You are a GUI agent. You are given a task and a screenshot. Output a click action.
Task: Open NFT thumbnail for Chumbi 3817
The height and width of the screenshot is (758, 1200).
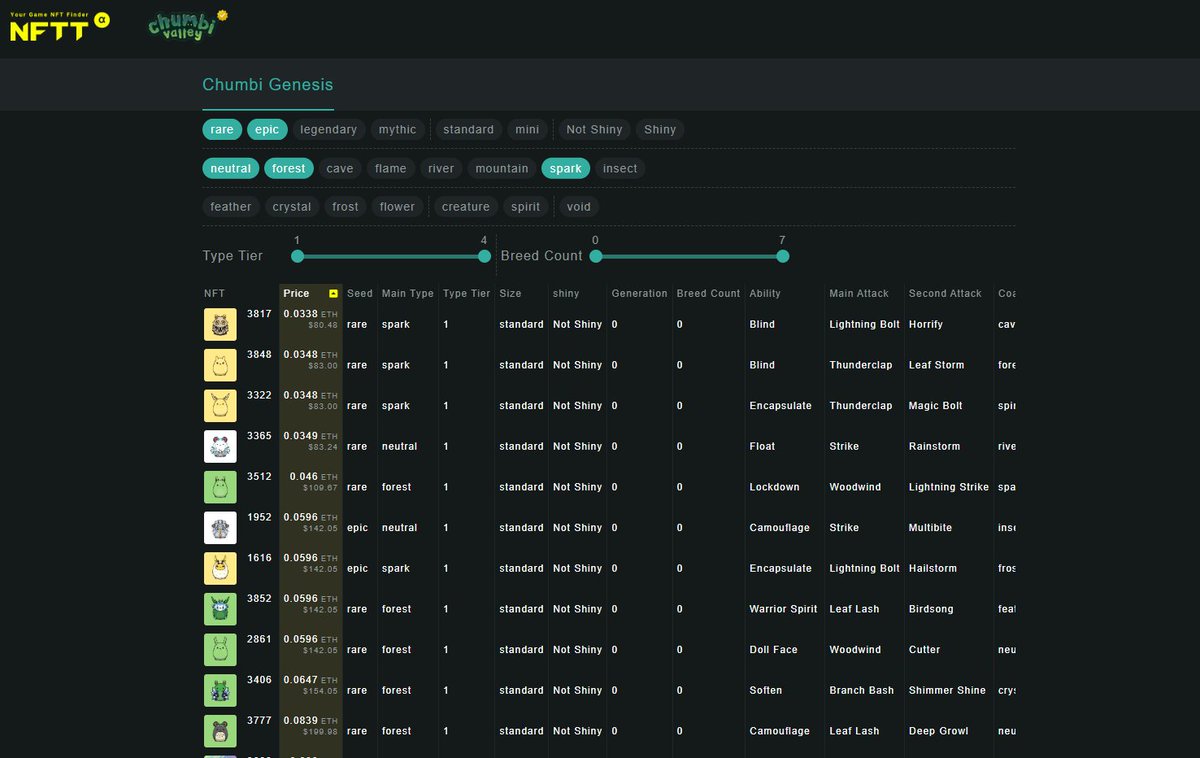pos(220,324)
